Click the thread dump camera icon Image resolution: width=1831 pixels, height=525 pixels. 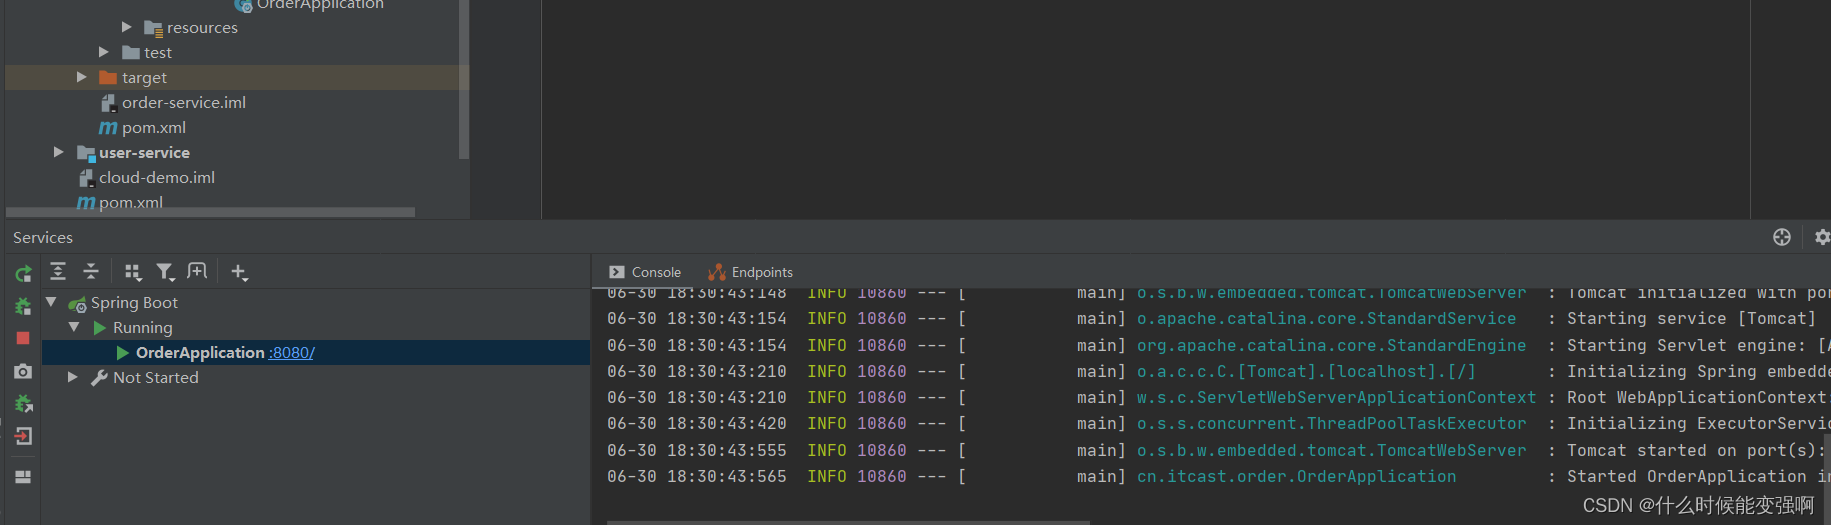(x=23, y=371)
